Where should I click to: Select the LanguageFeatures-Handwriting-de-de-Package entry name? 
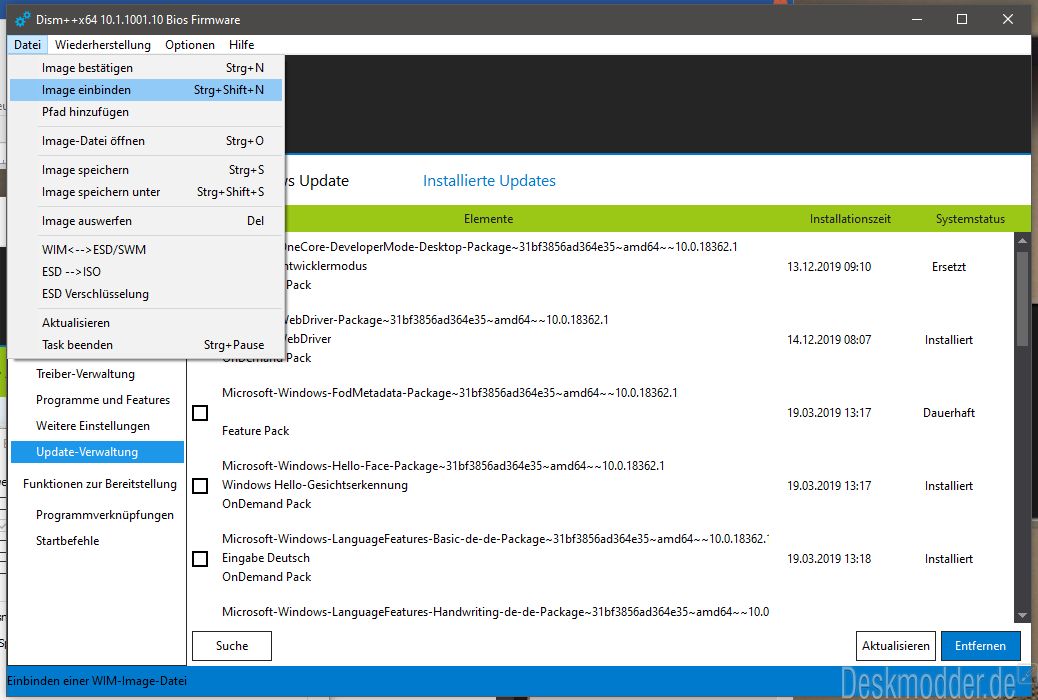(495, 612)
